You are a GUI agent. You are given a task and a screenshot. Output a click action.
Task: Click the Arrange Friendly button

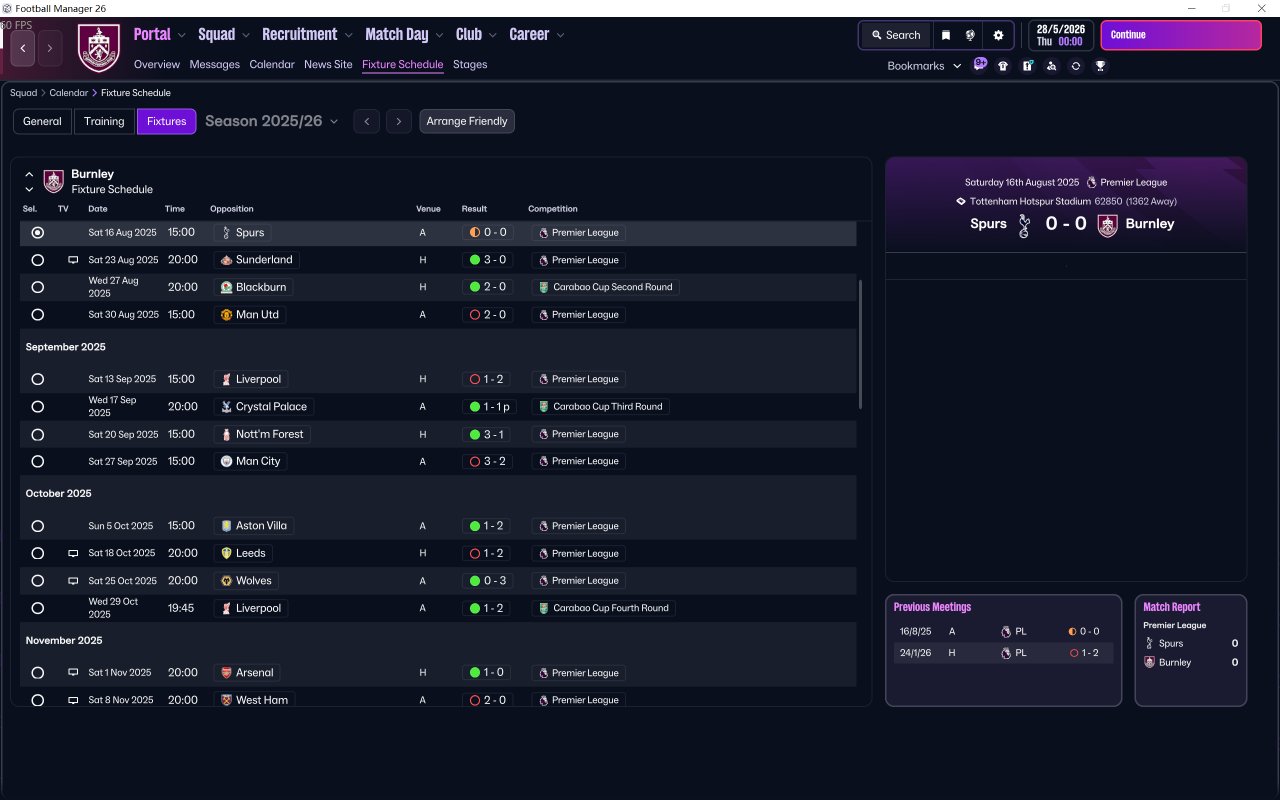tap(467, 121)
